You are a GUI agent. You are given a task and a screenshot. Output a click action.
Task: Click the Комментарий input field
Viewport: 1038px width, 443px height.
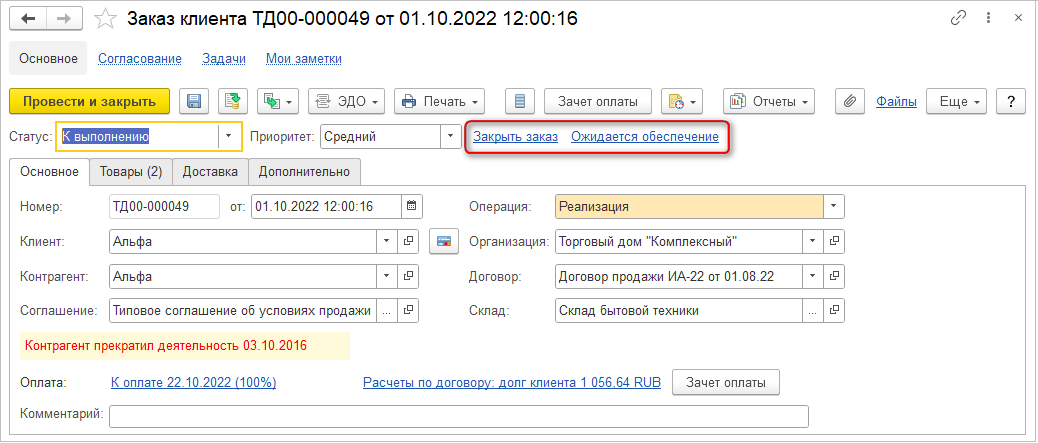[459, 416]
